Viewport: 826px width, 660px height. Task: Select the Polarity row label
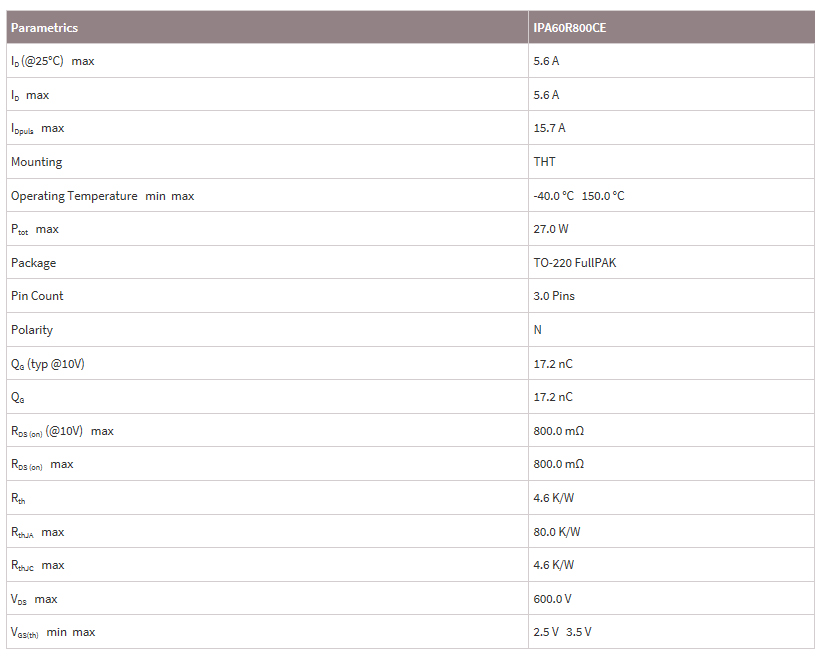pos(32,330)
